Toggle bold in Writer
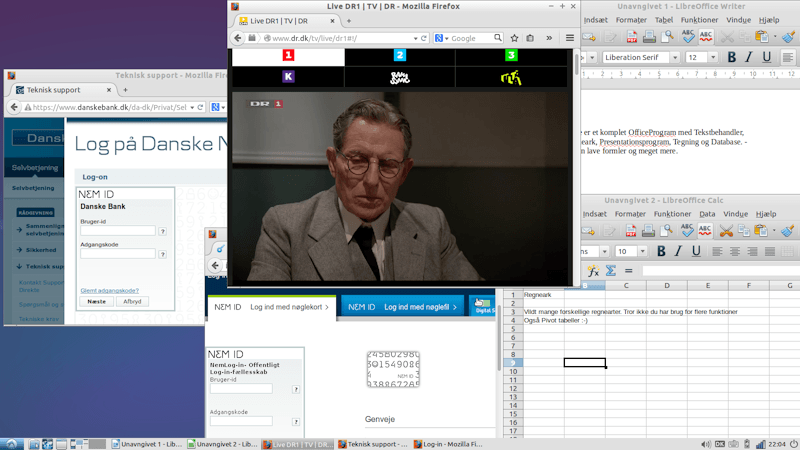 point(732,58)
